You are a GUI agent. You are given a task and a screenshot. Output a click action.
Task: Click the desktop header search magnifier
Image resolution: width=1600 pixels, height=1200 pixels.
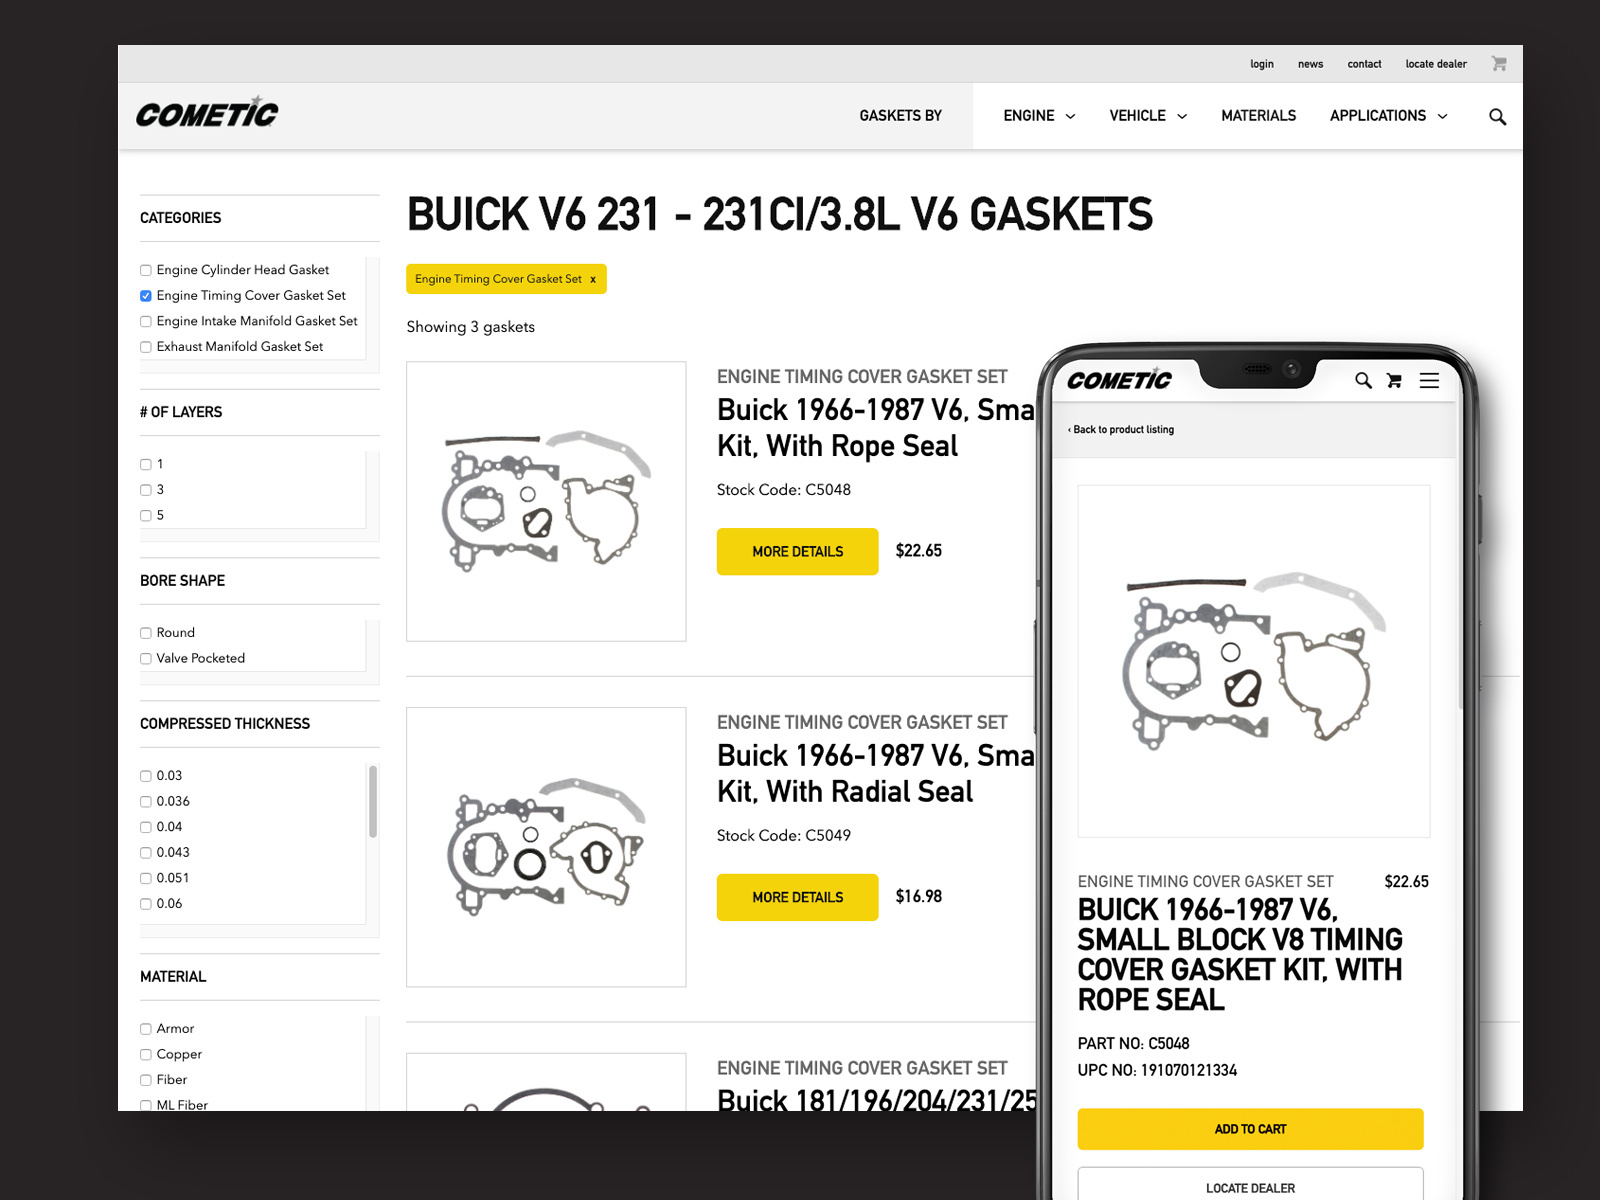1497,117
